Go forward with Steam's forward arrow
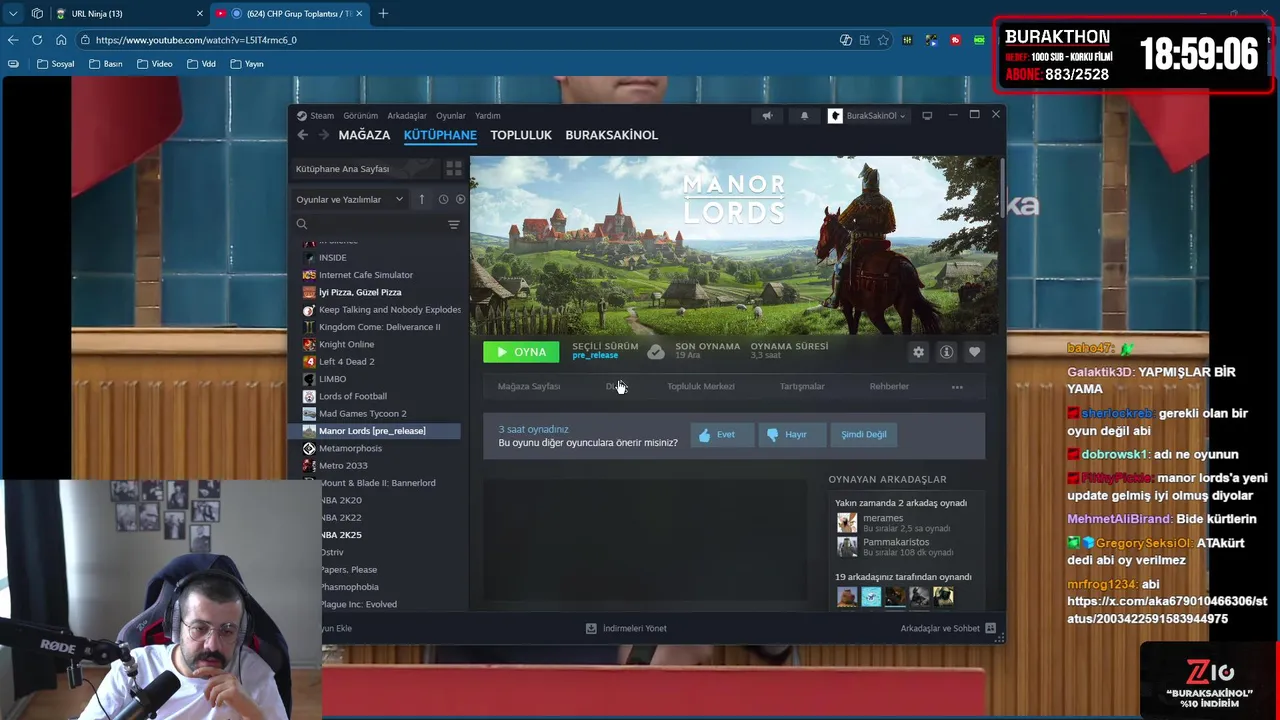Image resolution: width=1280 pixels, height=720 pixels. [323, 135]
